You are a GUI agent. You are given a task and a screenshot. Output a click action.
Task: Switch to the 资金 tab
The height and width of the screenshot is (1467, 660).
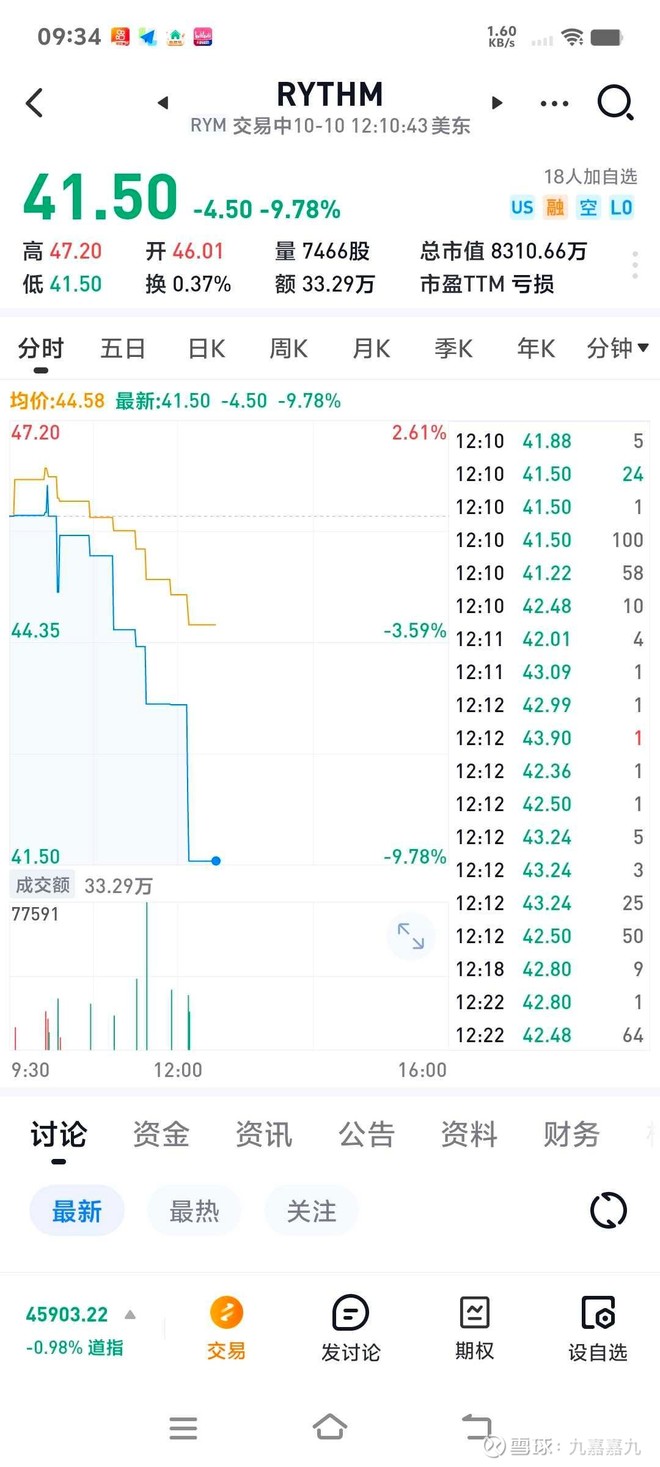161,1134
